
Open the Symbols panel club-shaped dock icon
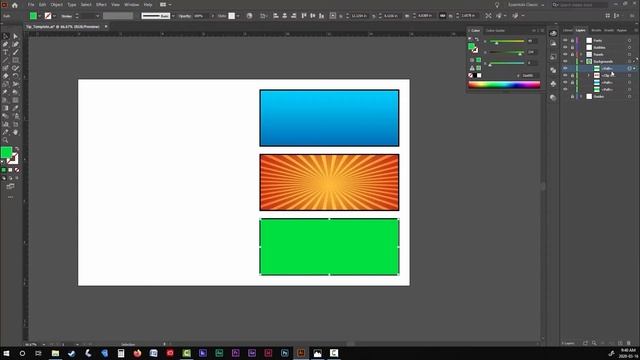[553, 84]
